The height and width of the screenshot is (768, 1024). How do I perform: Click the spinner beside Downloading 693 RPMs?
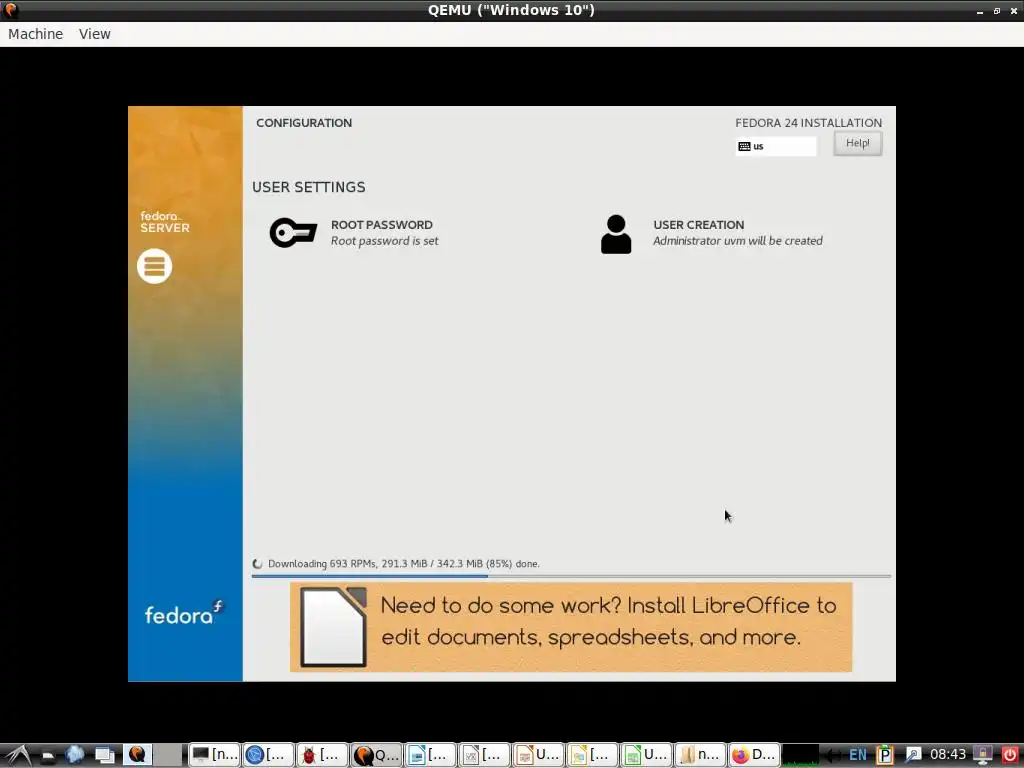pyautogui.click(x=257, y=564)
